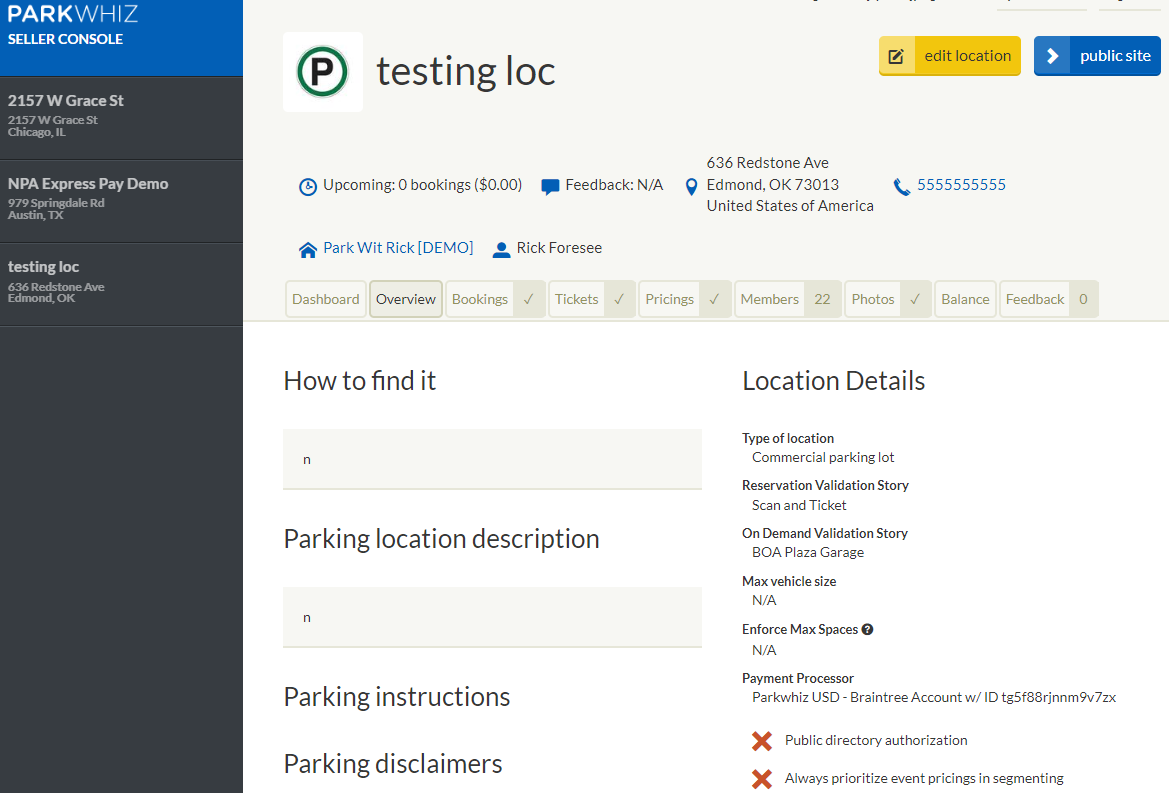Select testing loc in the sidebar
Screen dimensions: 1169x793
click(x=122, y=284)
